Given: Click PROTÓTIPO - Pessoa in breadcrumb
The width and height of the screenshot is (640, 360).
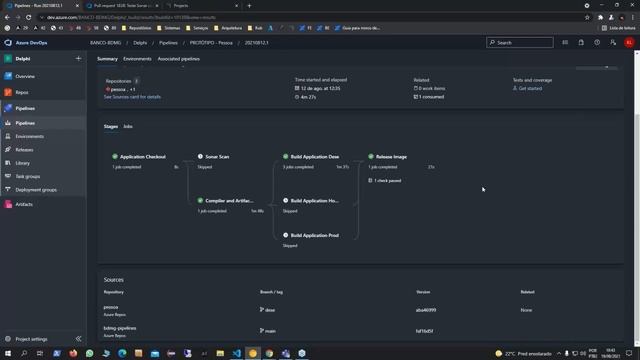Looking at the screenshot, I should [x=211, y=43].
